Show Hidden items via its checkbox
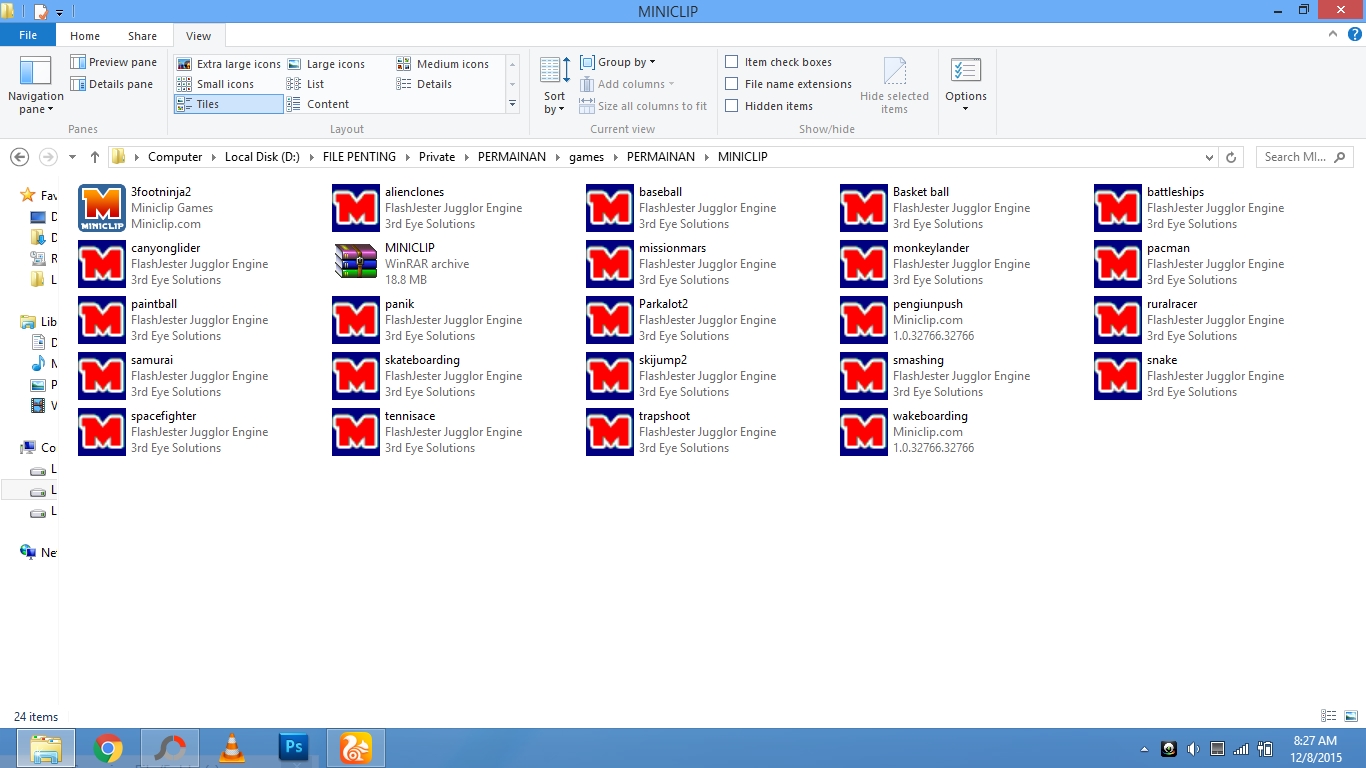Screen dimensions: 1366x768 733,106
